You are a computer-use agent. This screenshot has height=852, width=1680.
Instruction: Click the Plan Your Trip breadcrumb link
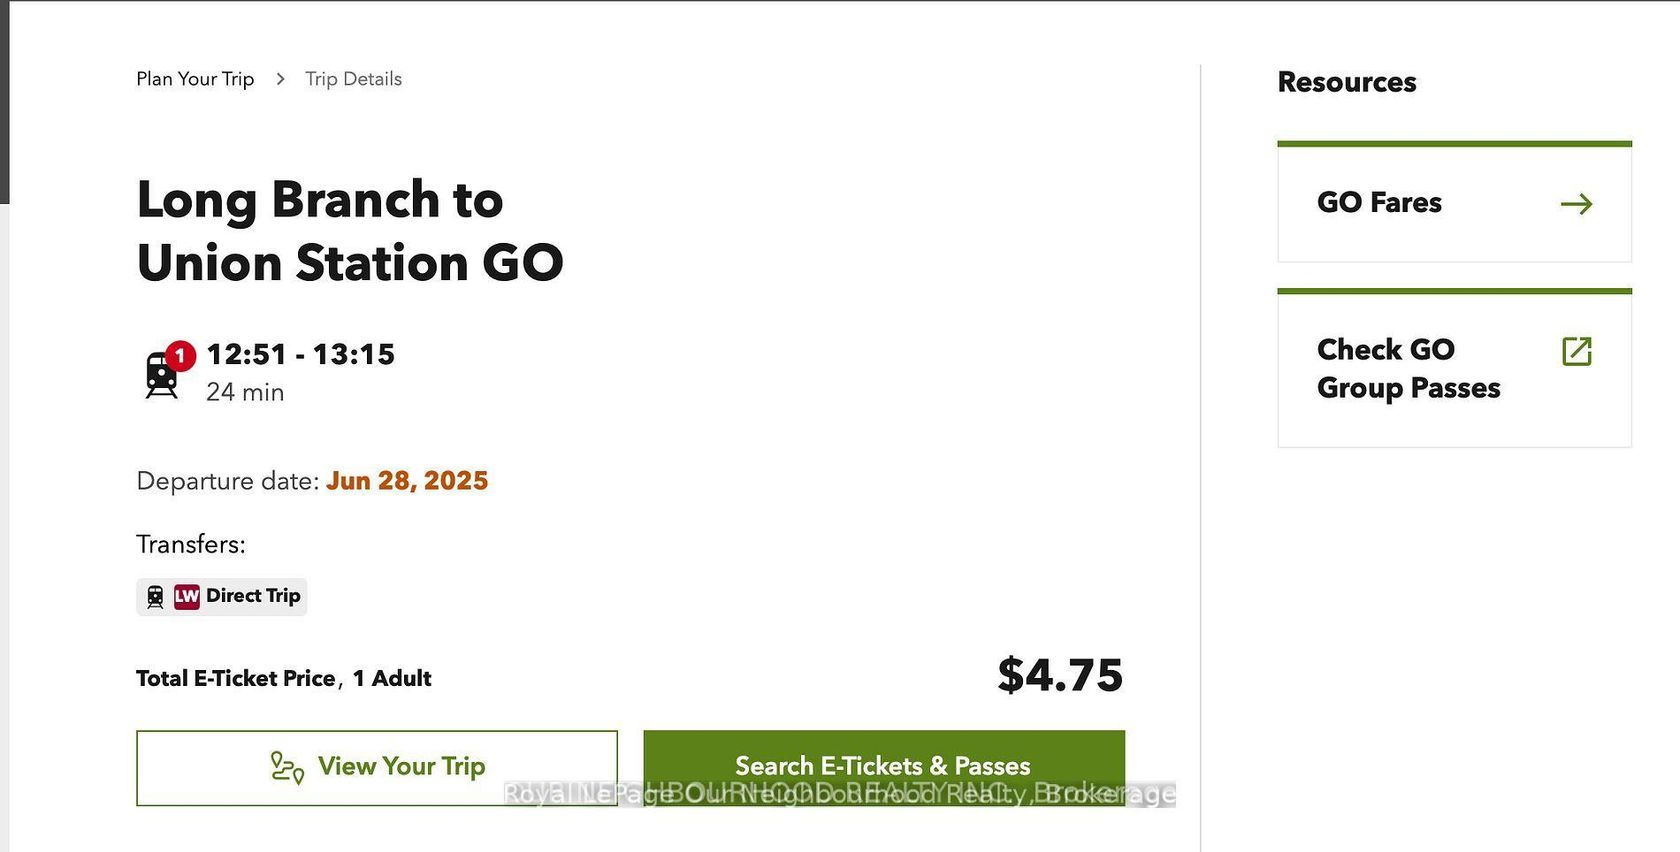tap(195, 79)
